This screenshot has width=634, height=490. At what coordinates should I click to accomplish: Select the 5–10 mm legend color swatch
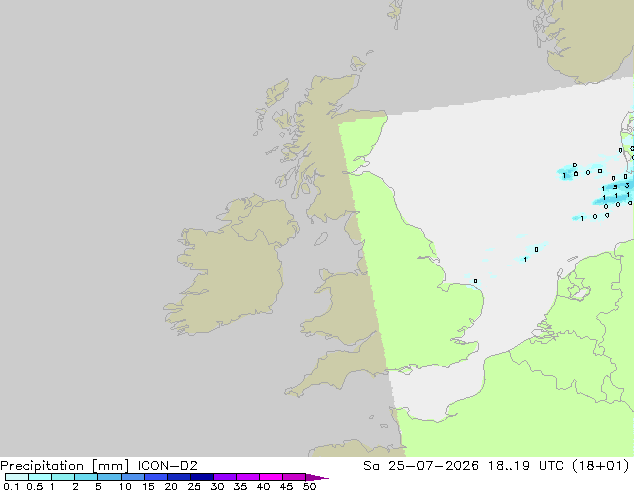click(x=109, y=477)
